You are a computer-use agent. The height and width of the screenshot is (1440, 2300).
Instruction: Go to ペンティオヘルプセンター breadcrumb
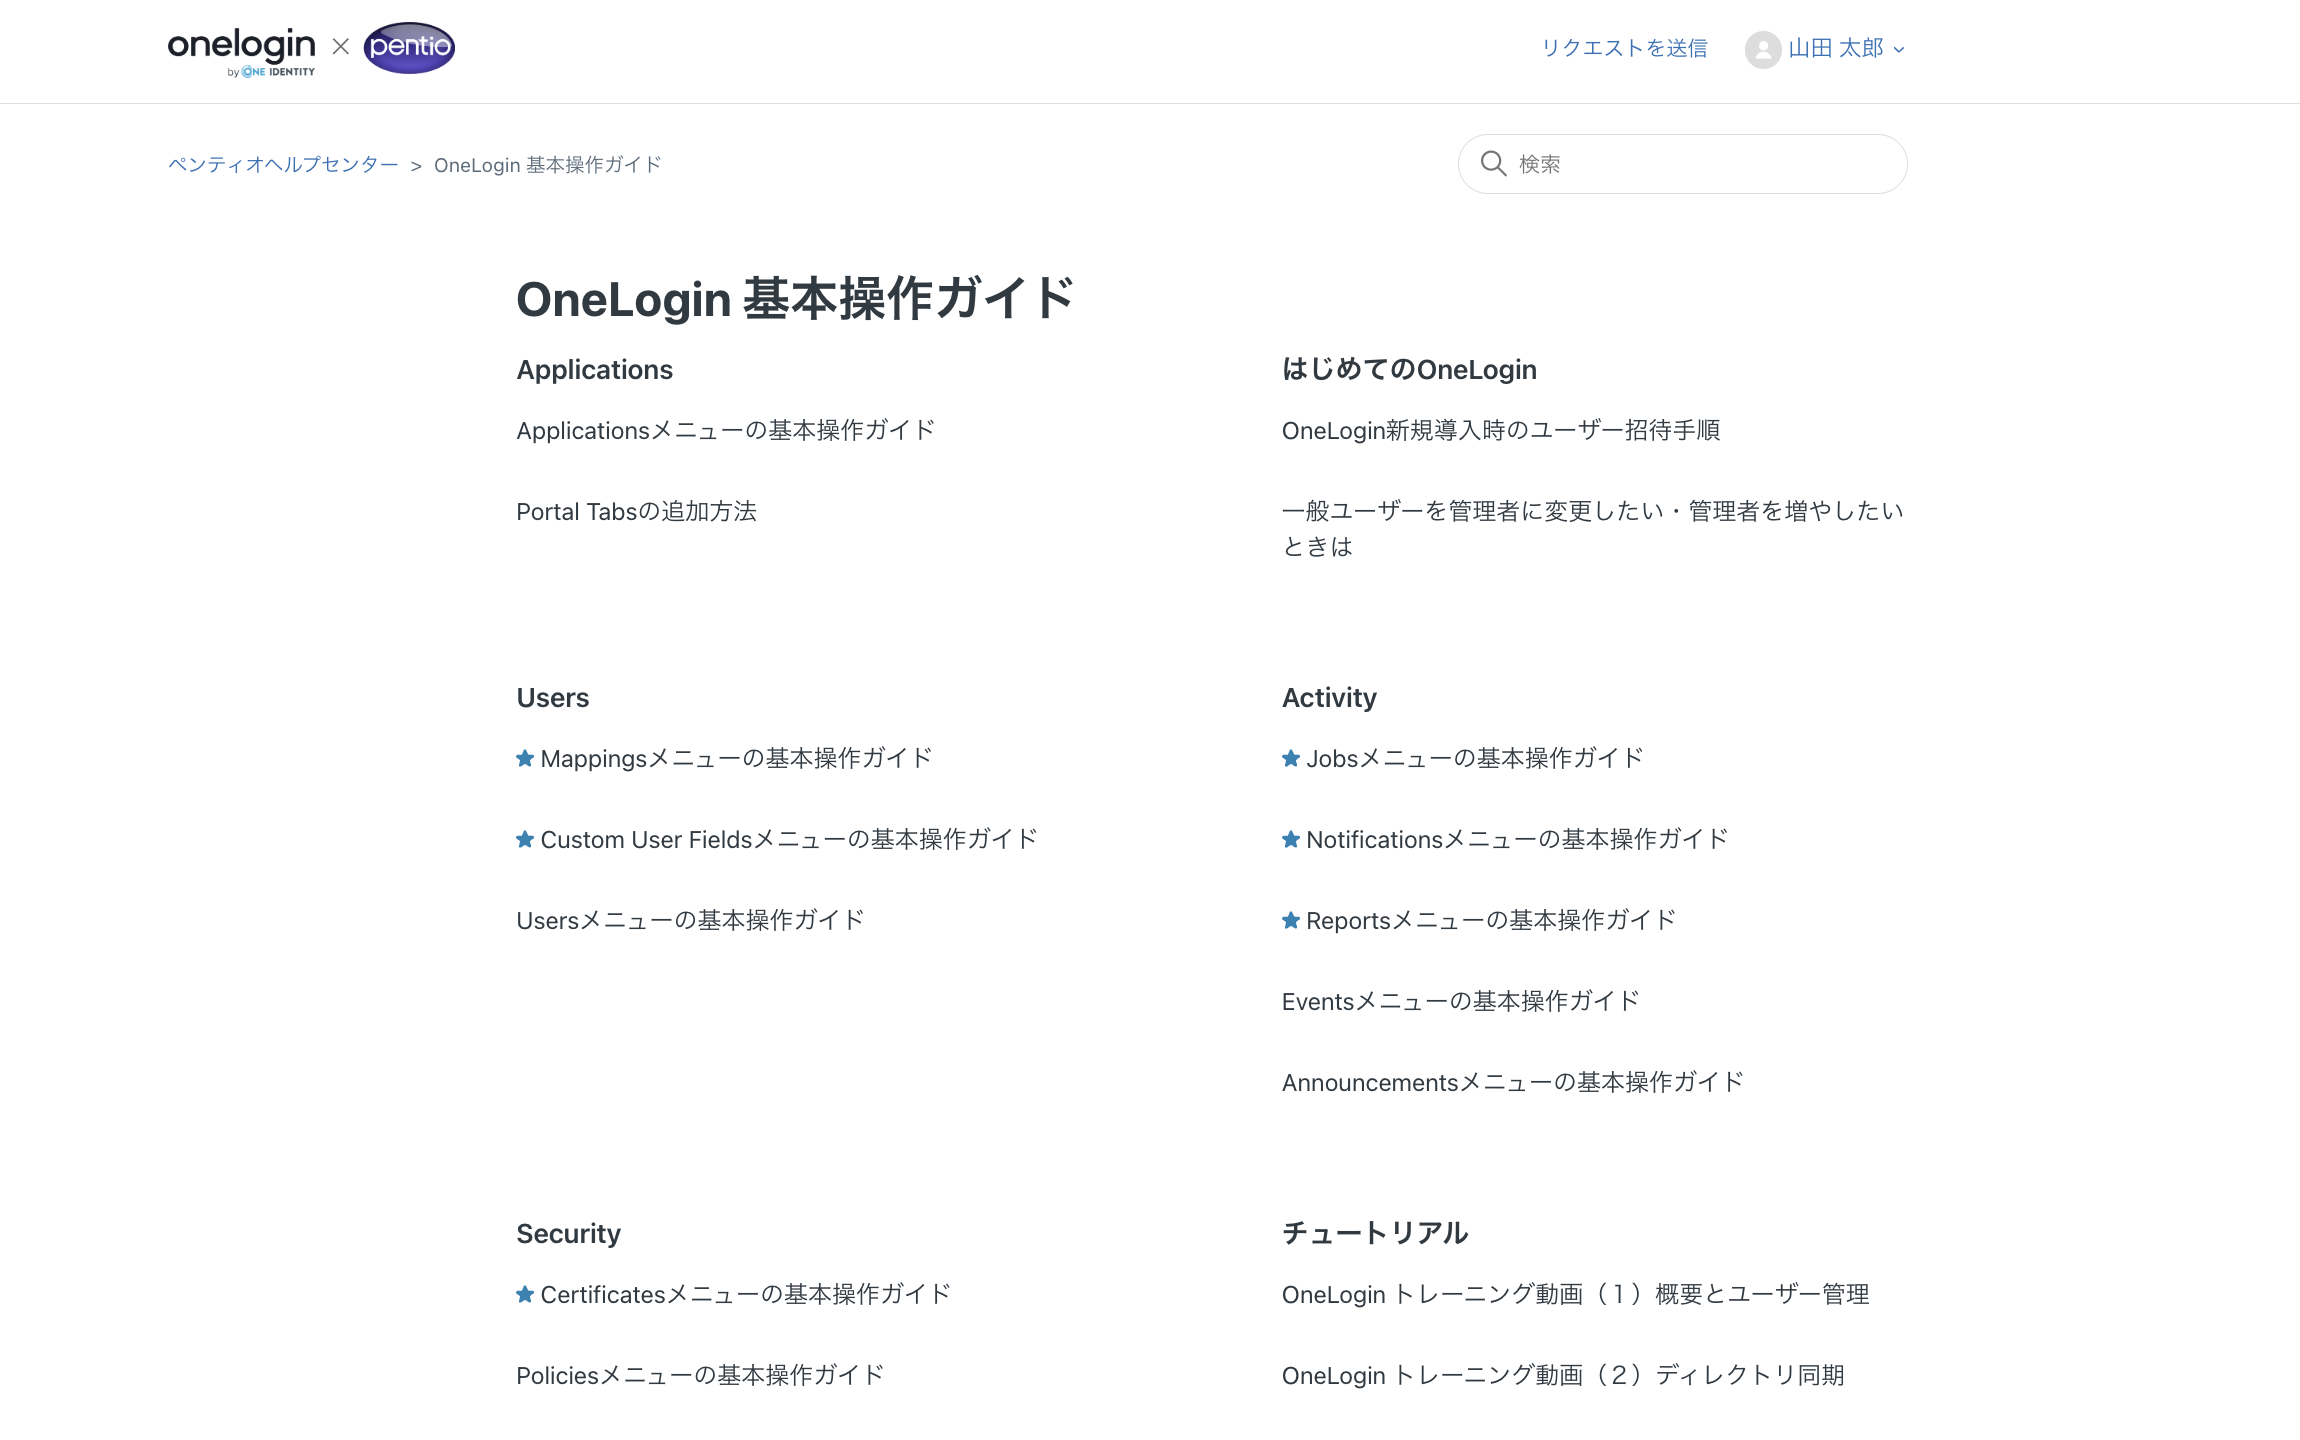(x=283, y=165)
